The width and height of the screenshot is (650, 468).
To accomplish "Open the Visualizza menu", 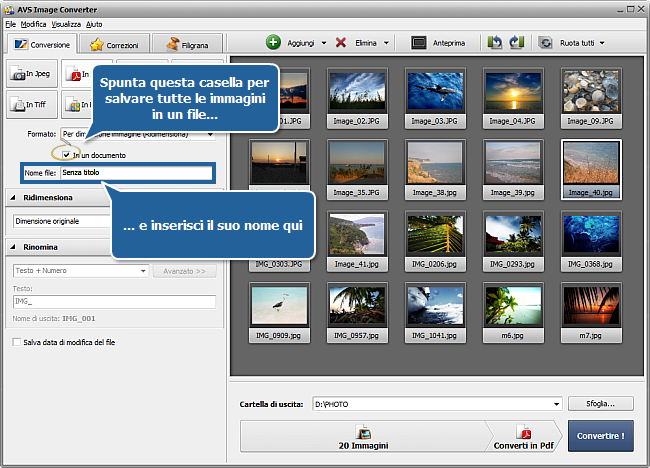I will point(66,22).
